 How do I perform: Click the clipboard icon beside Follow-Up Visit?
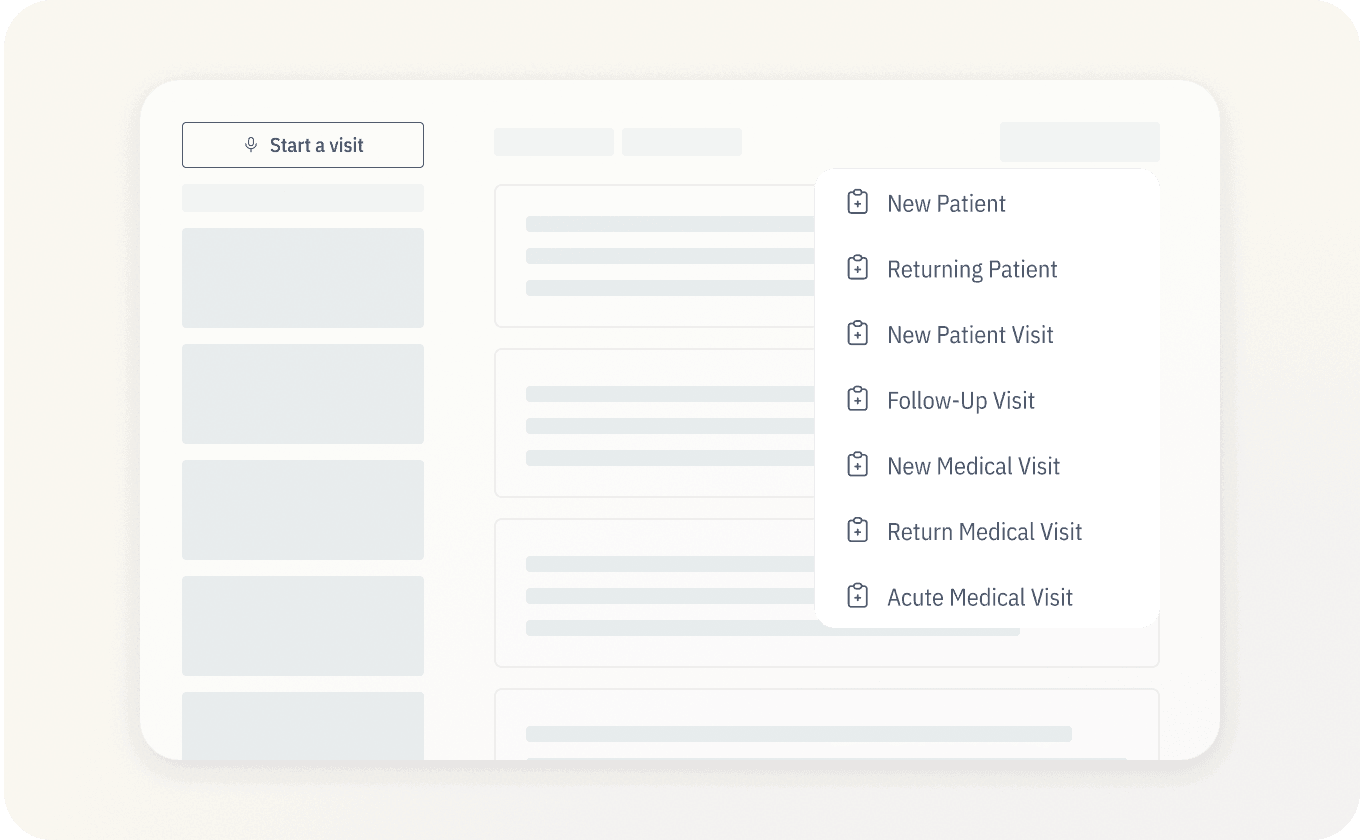tap(857, 398)
